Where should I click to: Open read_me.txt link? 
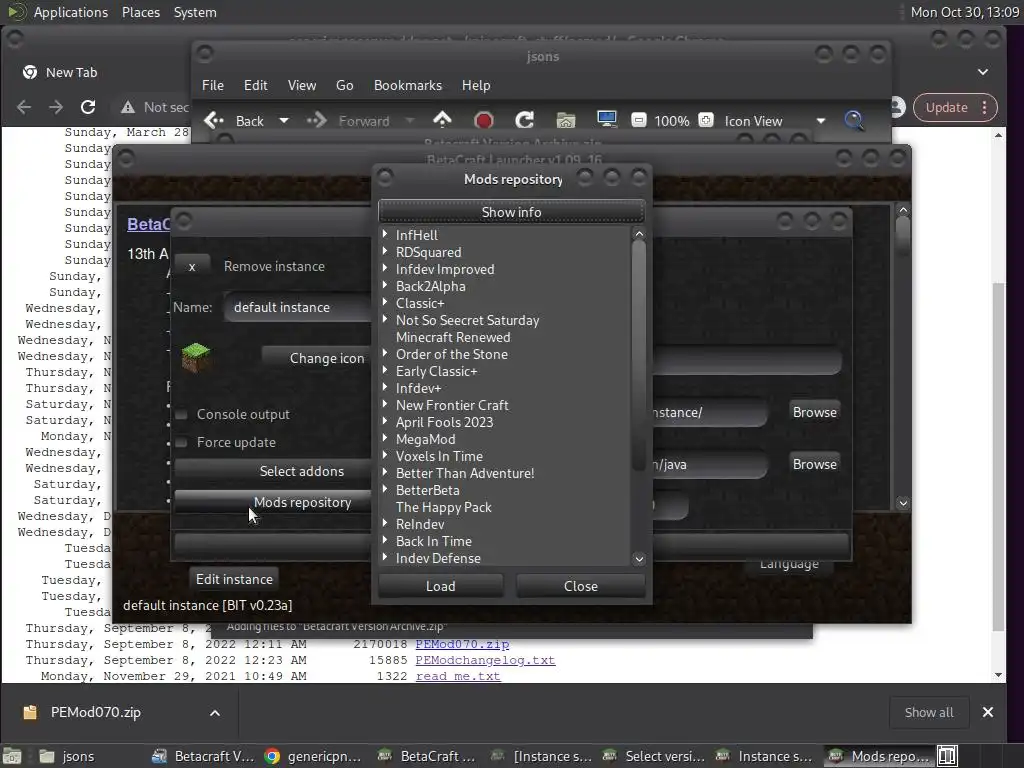(458, 676)
